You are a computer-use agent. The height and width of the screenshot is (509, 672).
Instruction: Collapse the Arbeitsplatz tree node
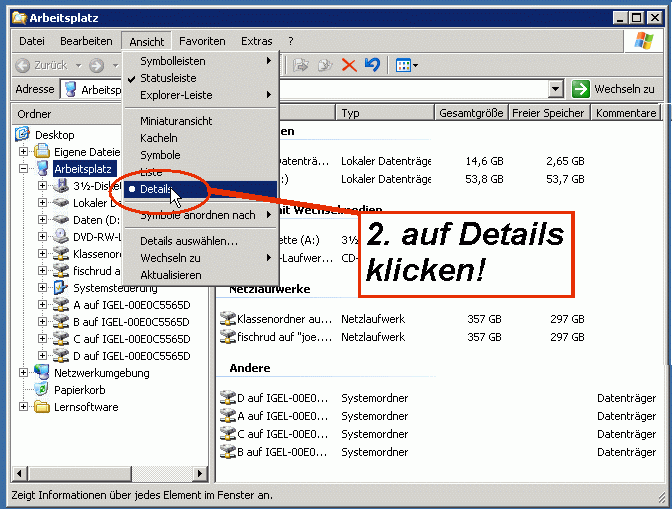pos(25,169)
